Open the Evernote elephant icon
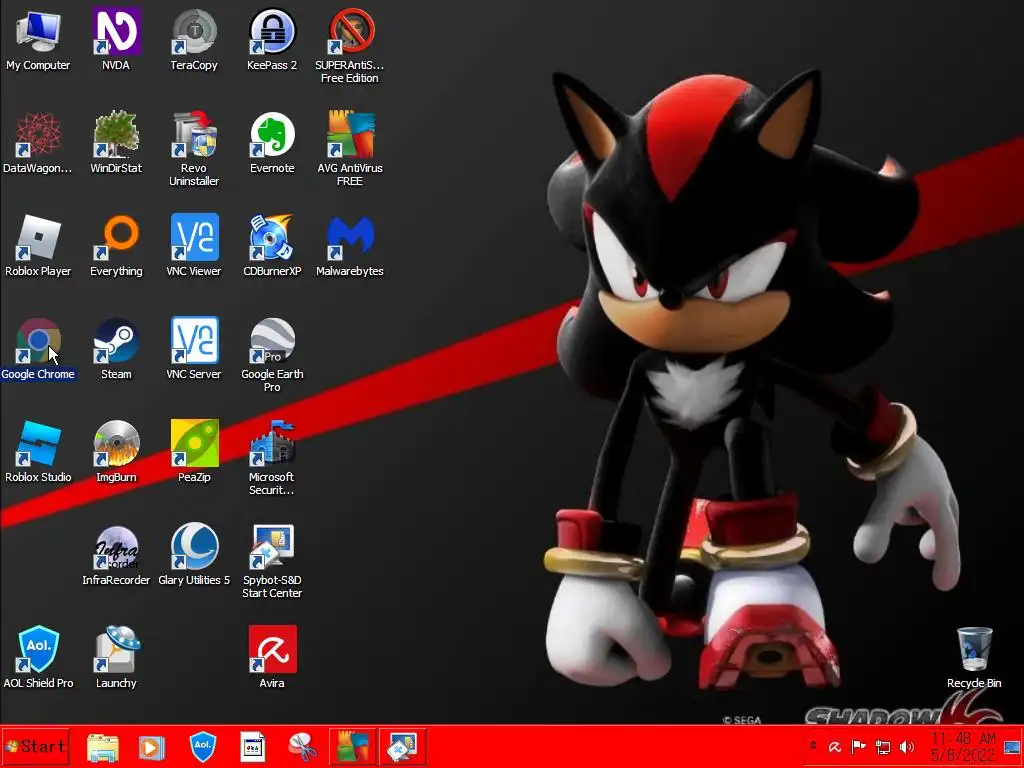 (x=272, y=143)
